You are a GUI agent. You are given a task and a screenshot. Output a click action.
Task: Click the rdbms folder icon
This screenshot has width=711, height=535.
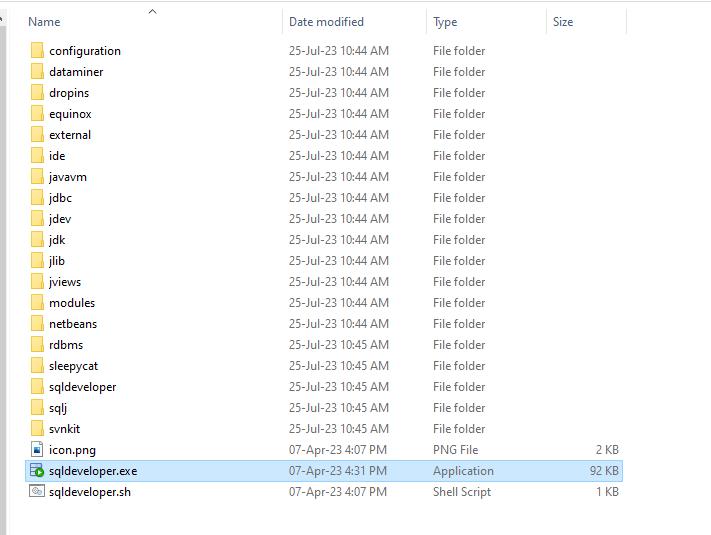(x=37, y=345)
